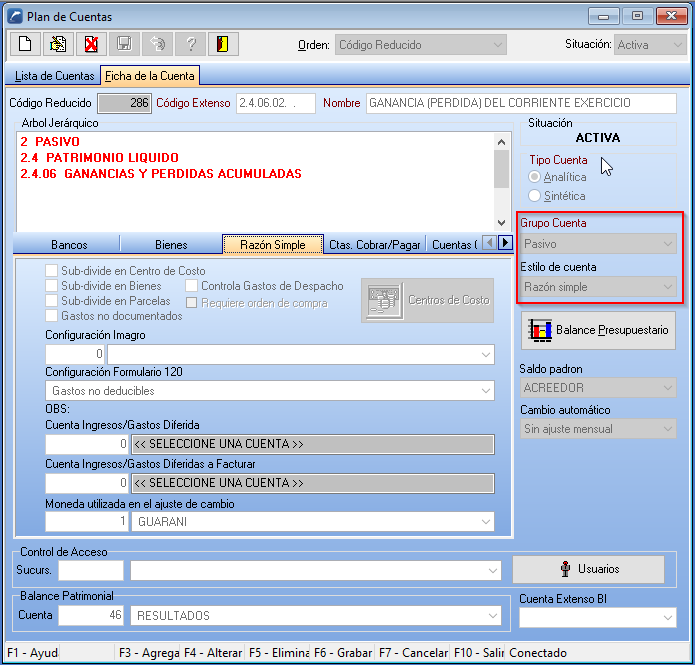Show previous sub-tabs with left arrow
Screen dimensions: 695x665
[x=489, y=243]
